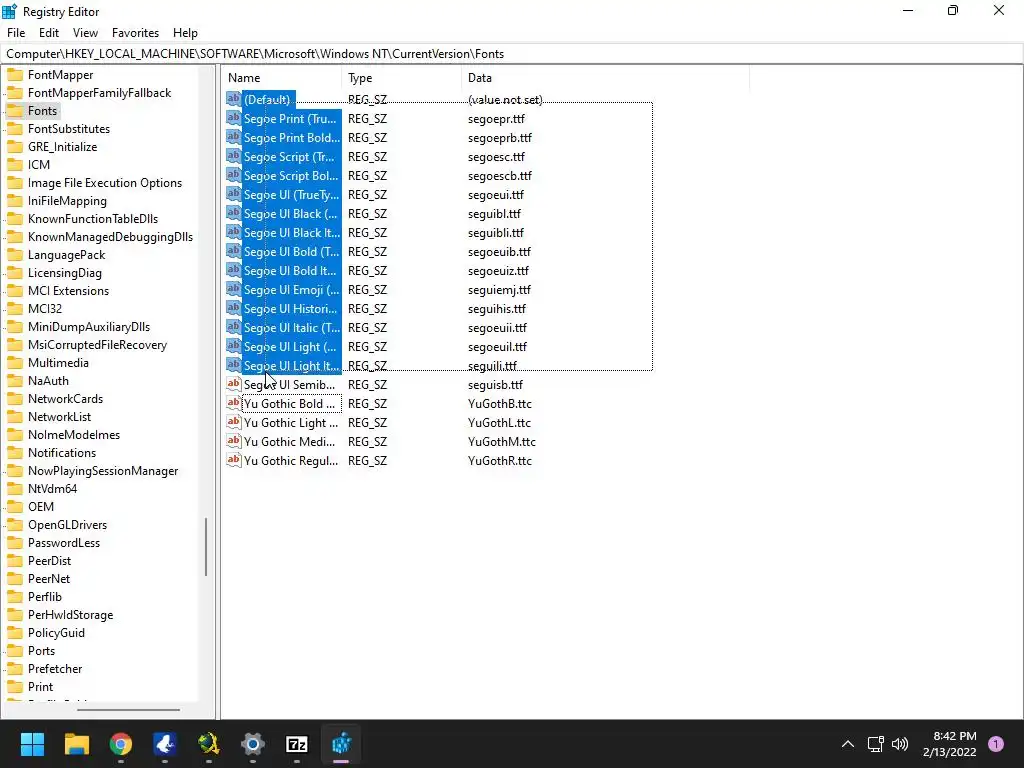Select the FontMapperFamilyFallback key
The width and height of the screenshot is (1024, 768).
point(99,93)
